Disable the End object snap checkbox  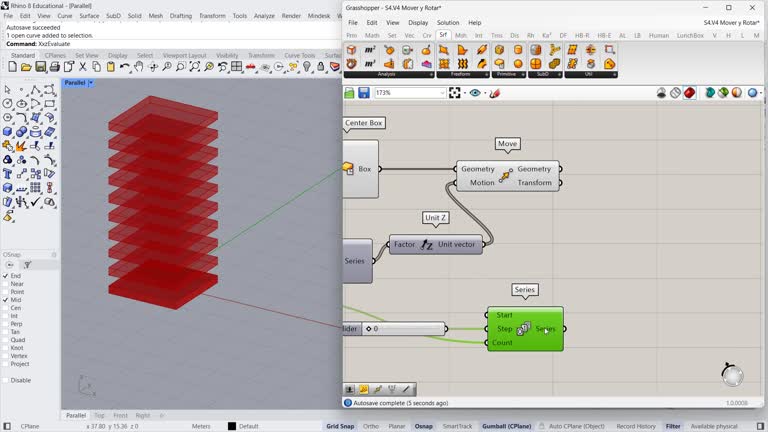click(5, 276)
